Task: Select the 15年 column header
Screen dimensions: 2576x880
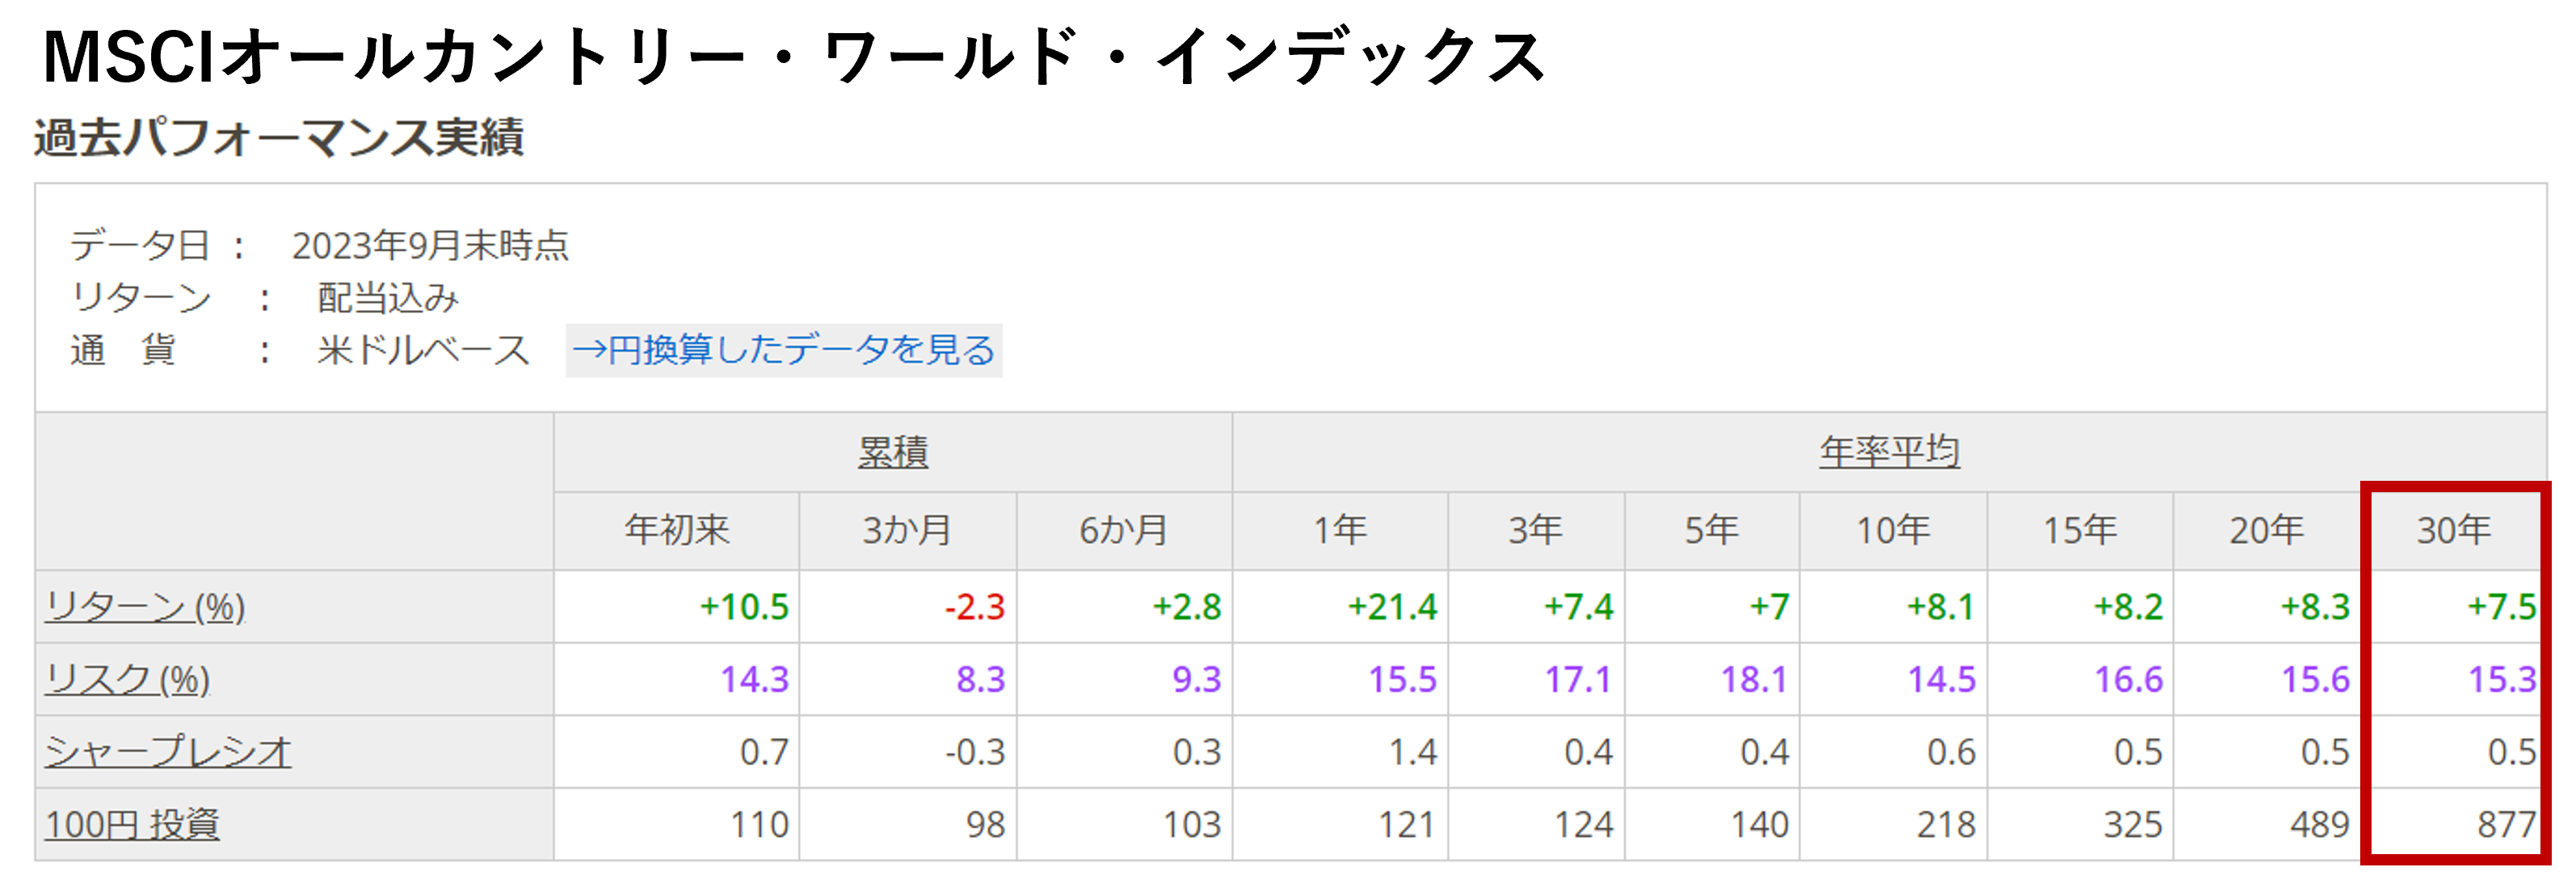Action: (x=2080, y=530)
